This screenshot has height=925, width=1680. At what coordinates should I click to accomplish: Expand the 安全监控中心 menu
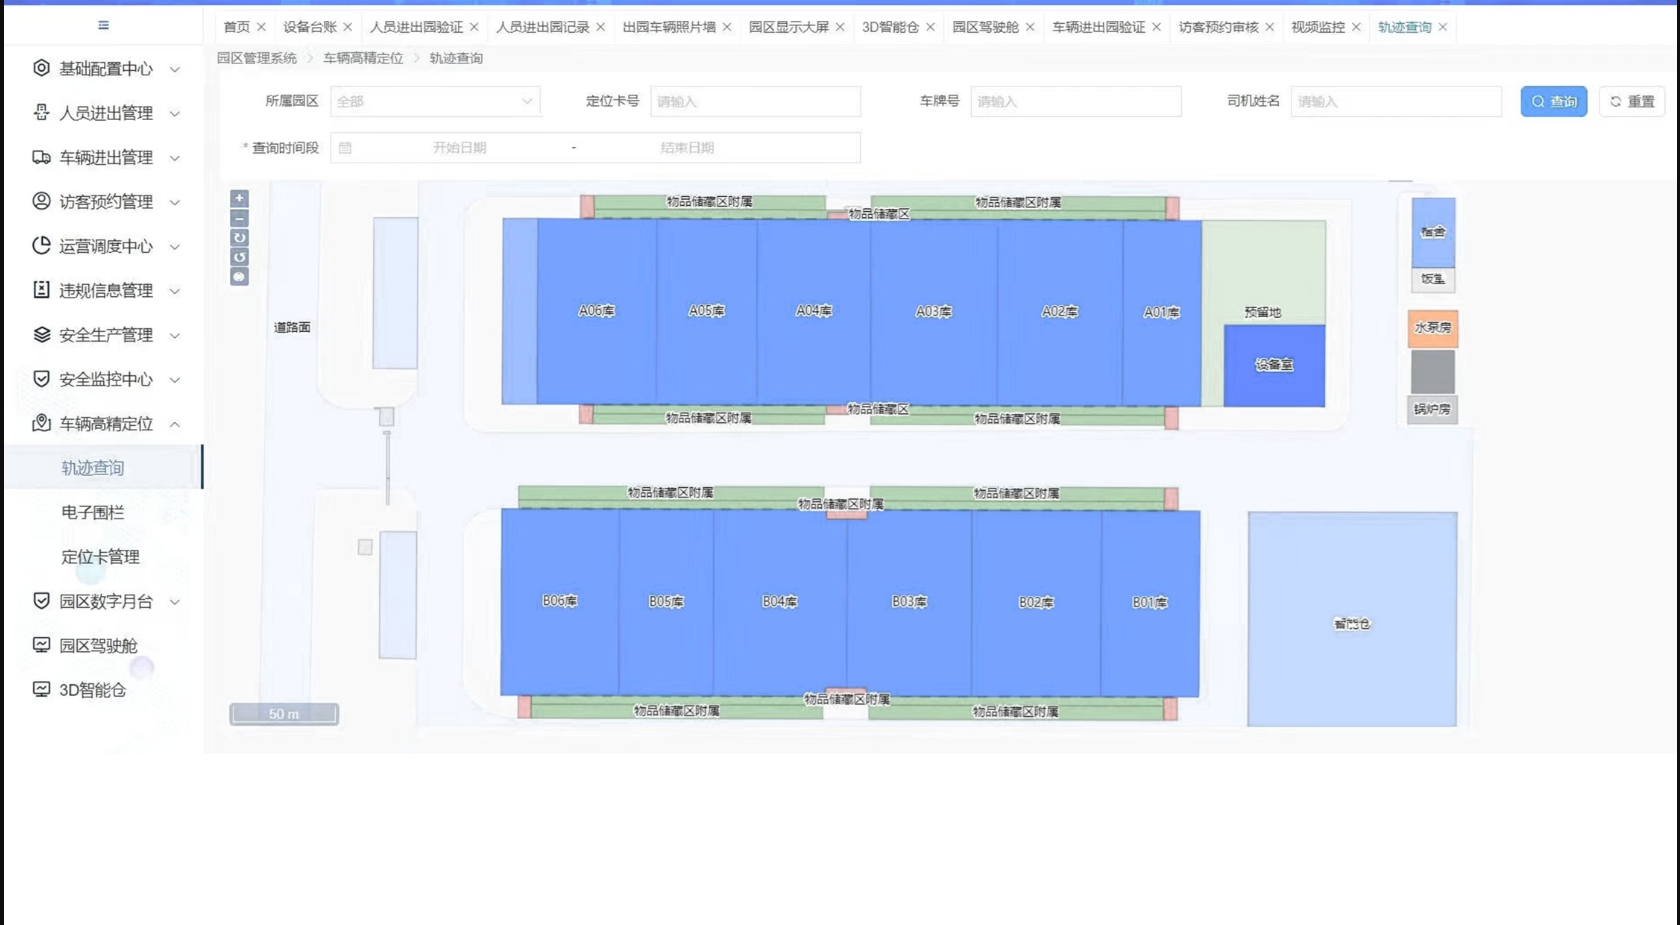click(105, 379)
